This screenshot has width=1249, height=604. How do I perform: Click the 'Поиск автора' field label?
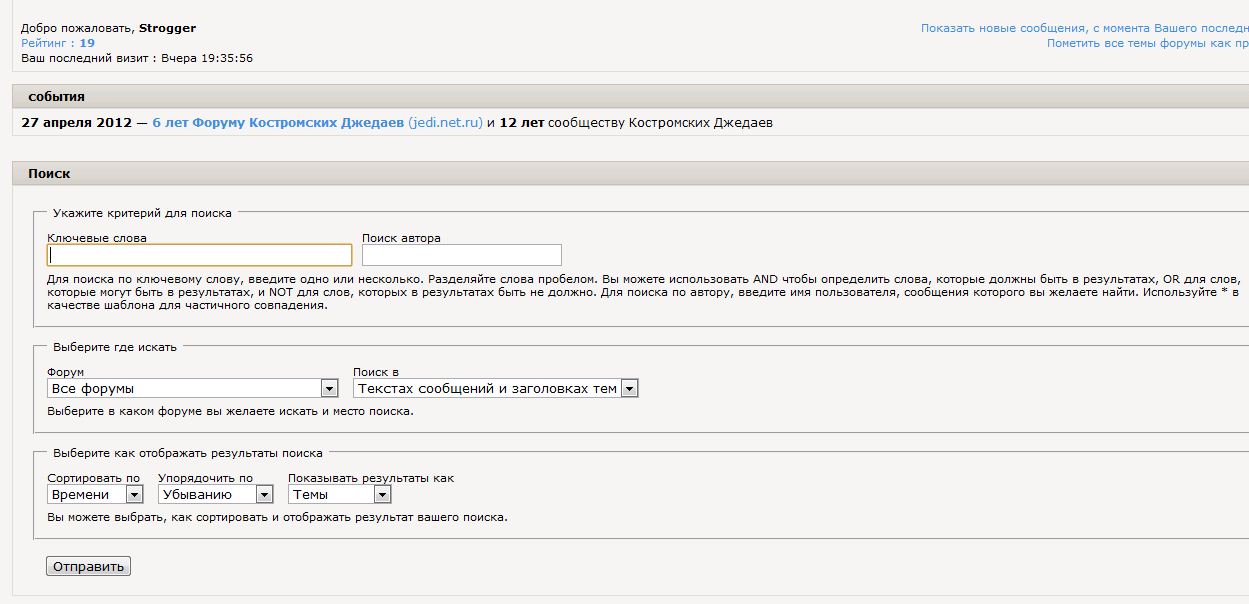click(x=401, y=238)
